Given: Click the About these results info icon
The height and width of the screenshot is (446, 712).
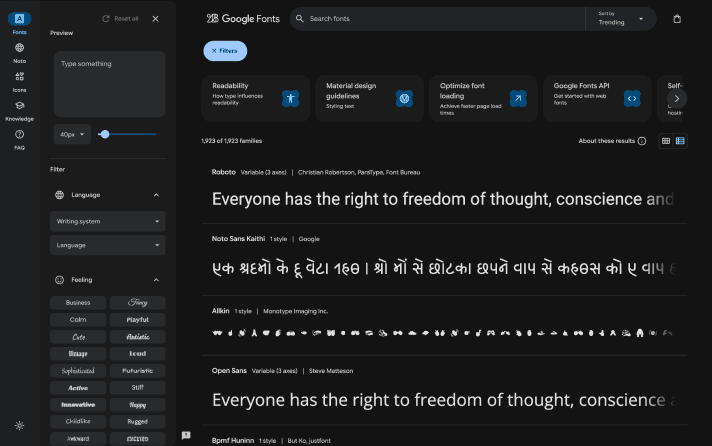Looking at the screenshot, I should (642, 141).
